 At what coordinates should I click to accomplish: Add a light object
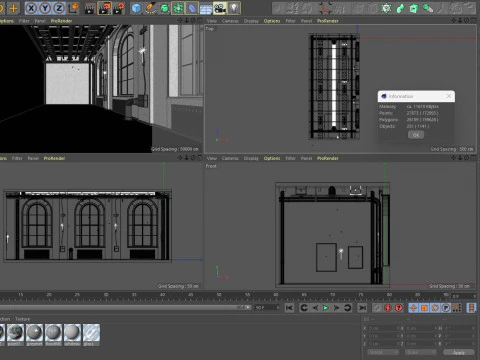(x=234, y=8)
